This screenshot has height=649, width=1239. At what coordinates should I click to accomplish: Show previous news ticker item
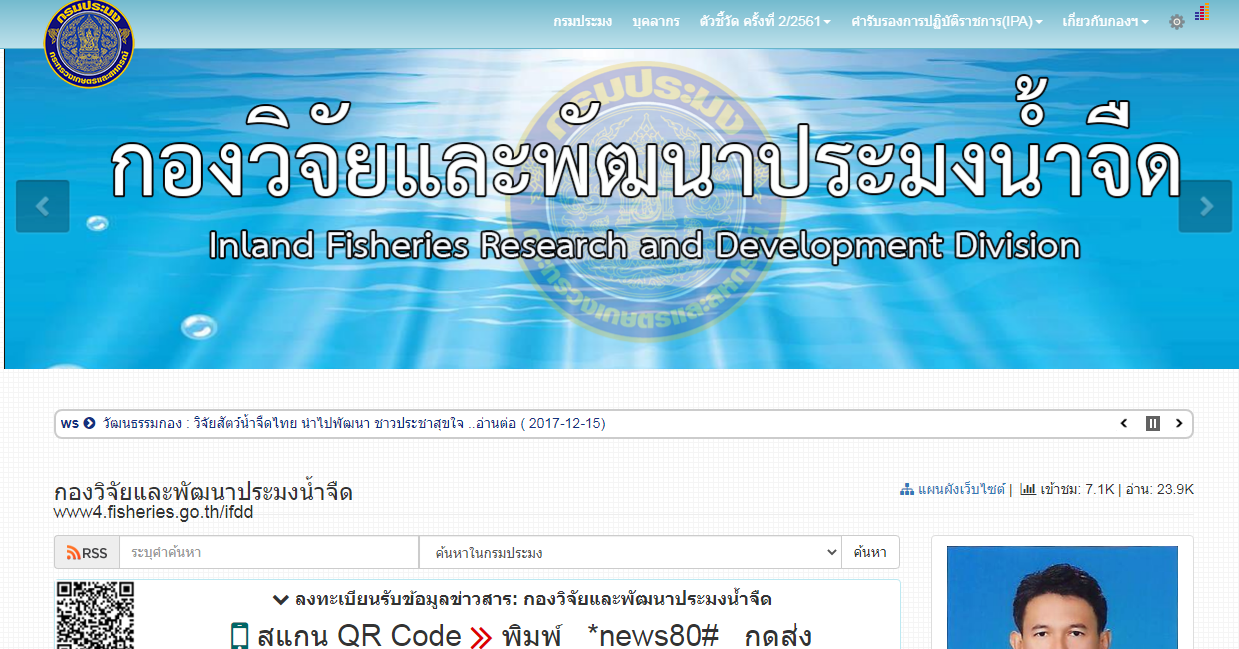[x=1124, y=424]
